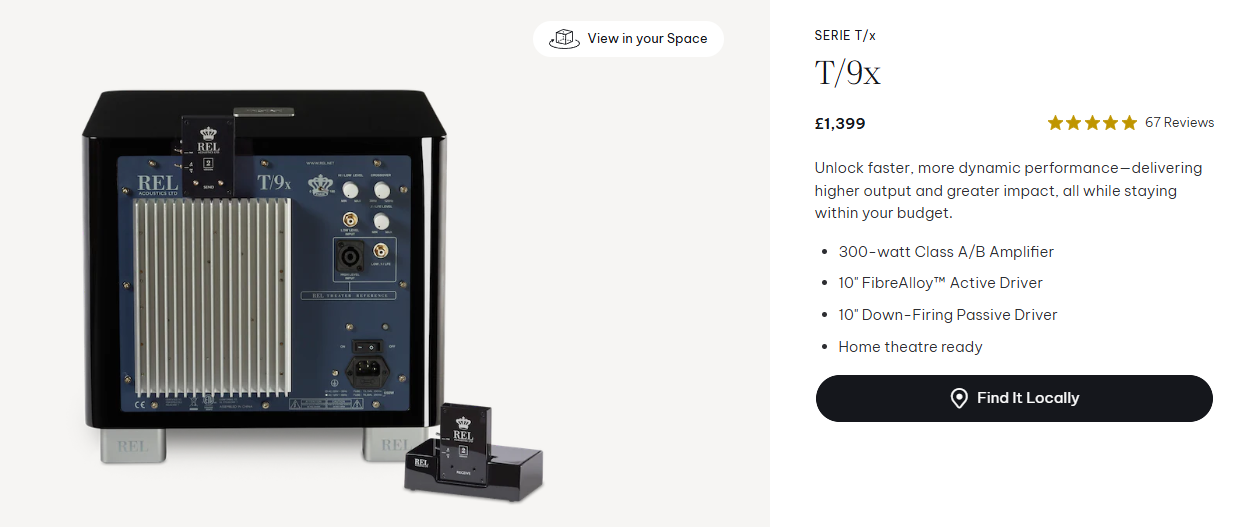Click the T/9x product title
This screenshot has height=527, width=1247.
click(847, 74)
